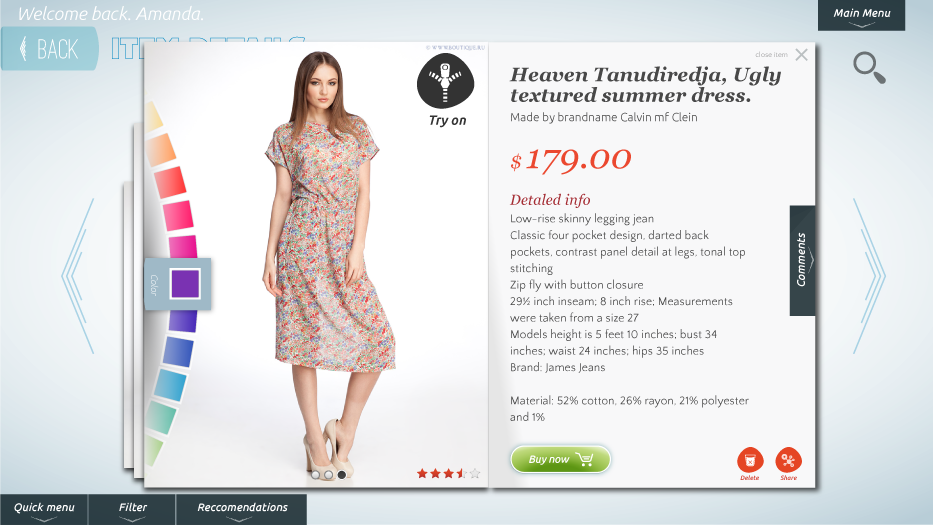Open the Comments side tab

coord(802,260)
